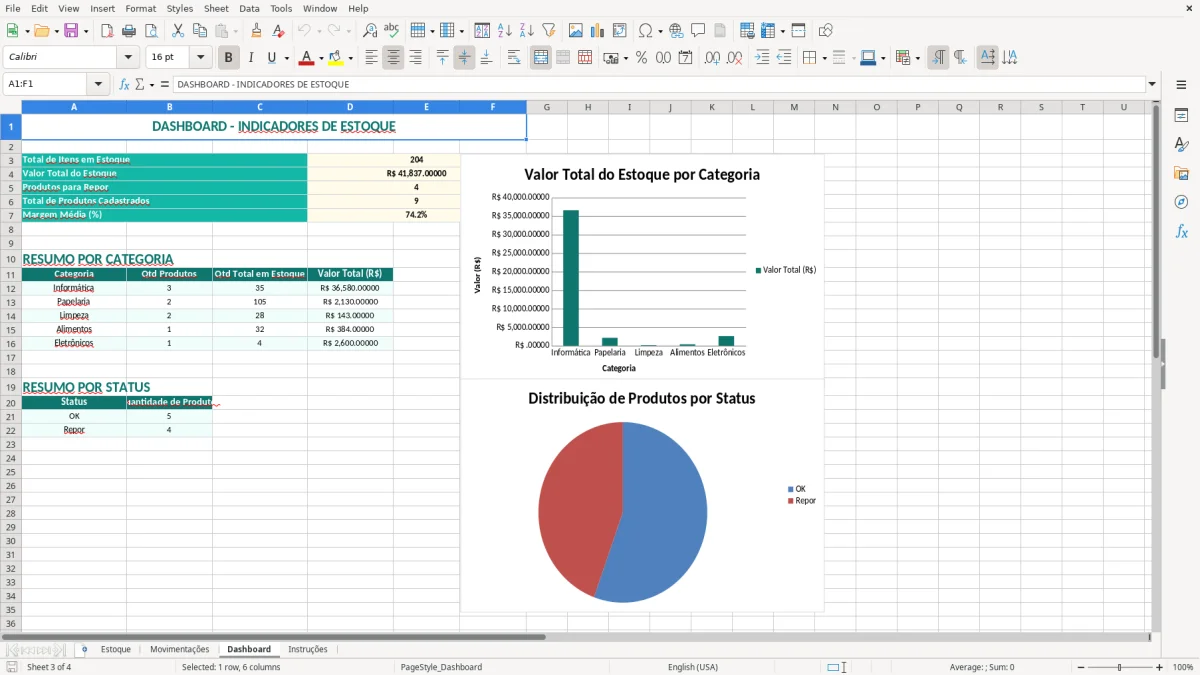Sort descending with the Z-A icon

526,31
